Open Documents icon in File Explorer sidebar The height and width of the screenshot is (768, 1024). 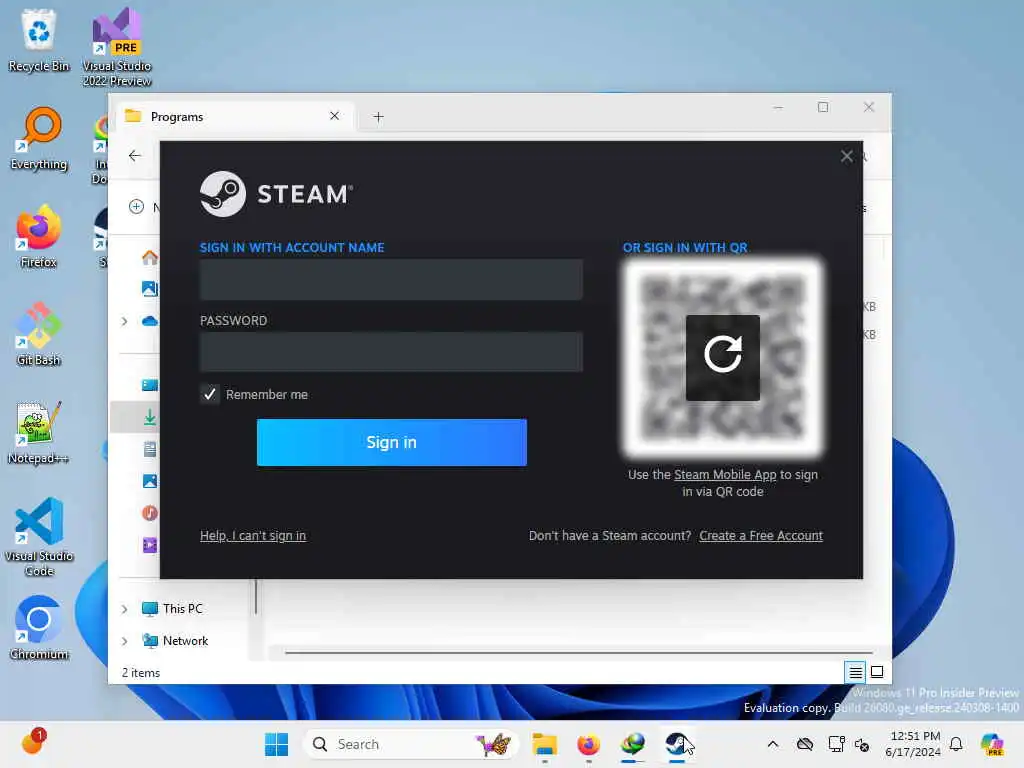[150, 449]
